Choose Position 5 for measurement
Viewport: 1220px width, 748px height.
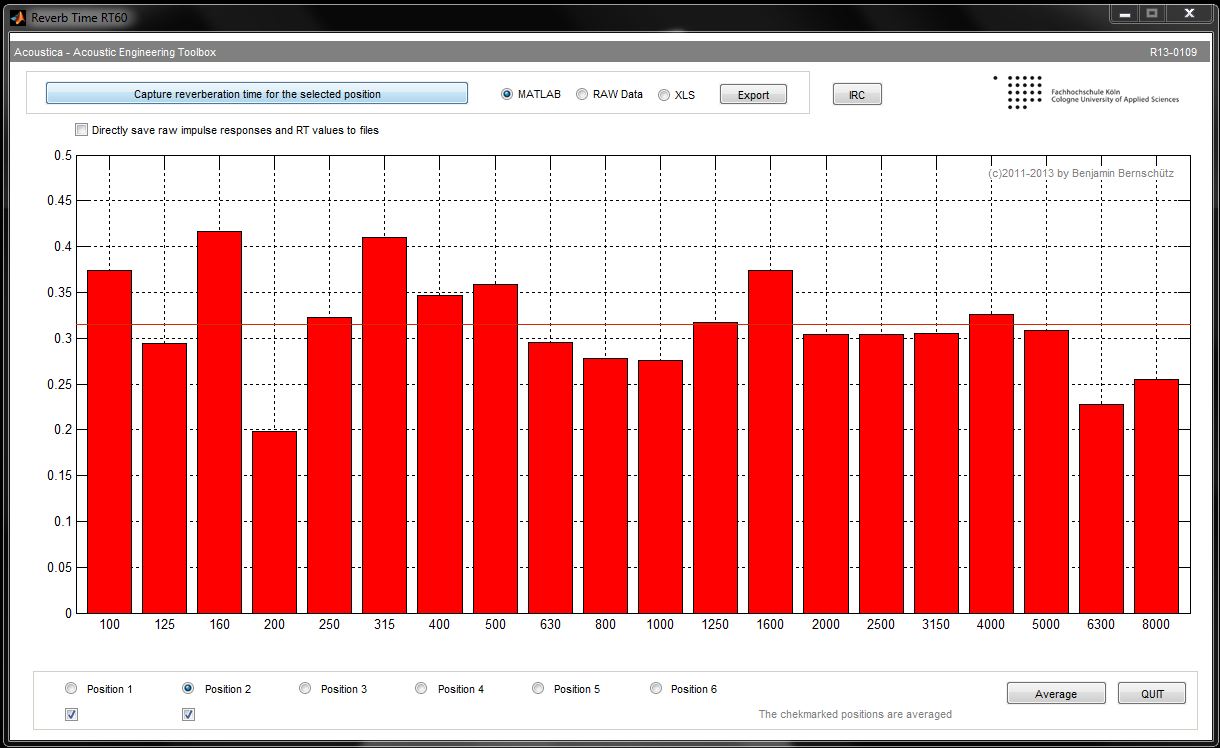[538, 688]
